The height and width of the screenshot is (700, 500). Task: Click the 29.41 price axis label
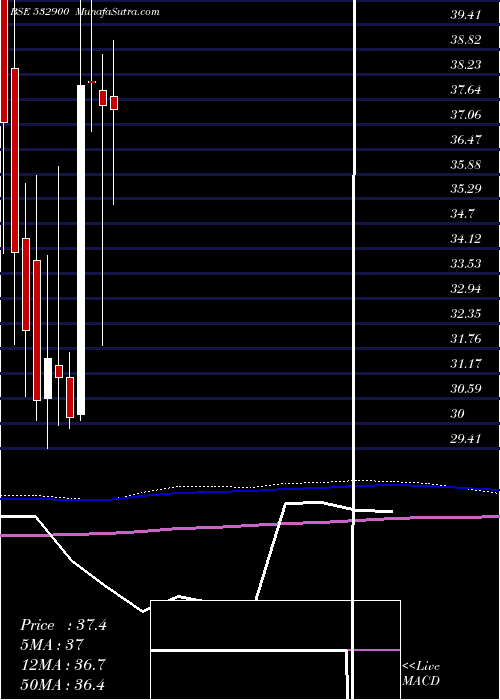pos(465,439)
